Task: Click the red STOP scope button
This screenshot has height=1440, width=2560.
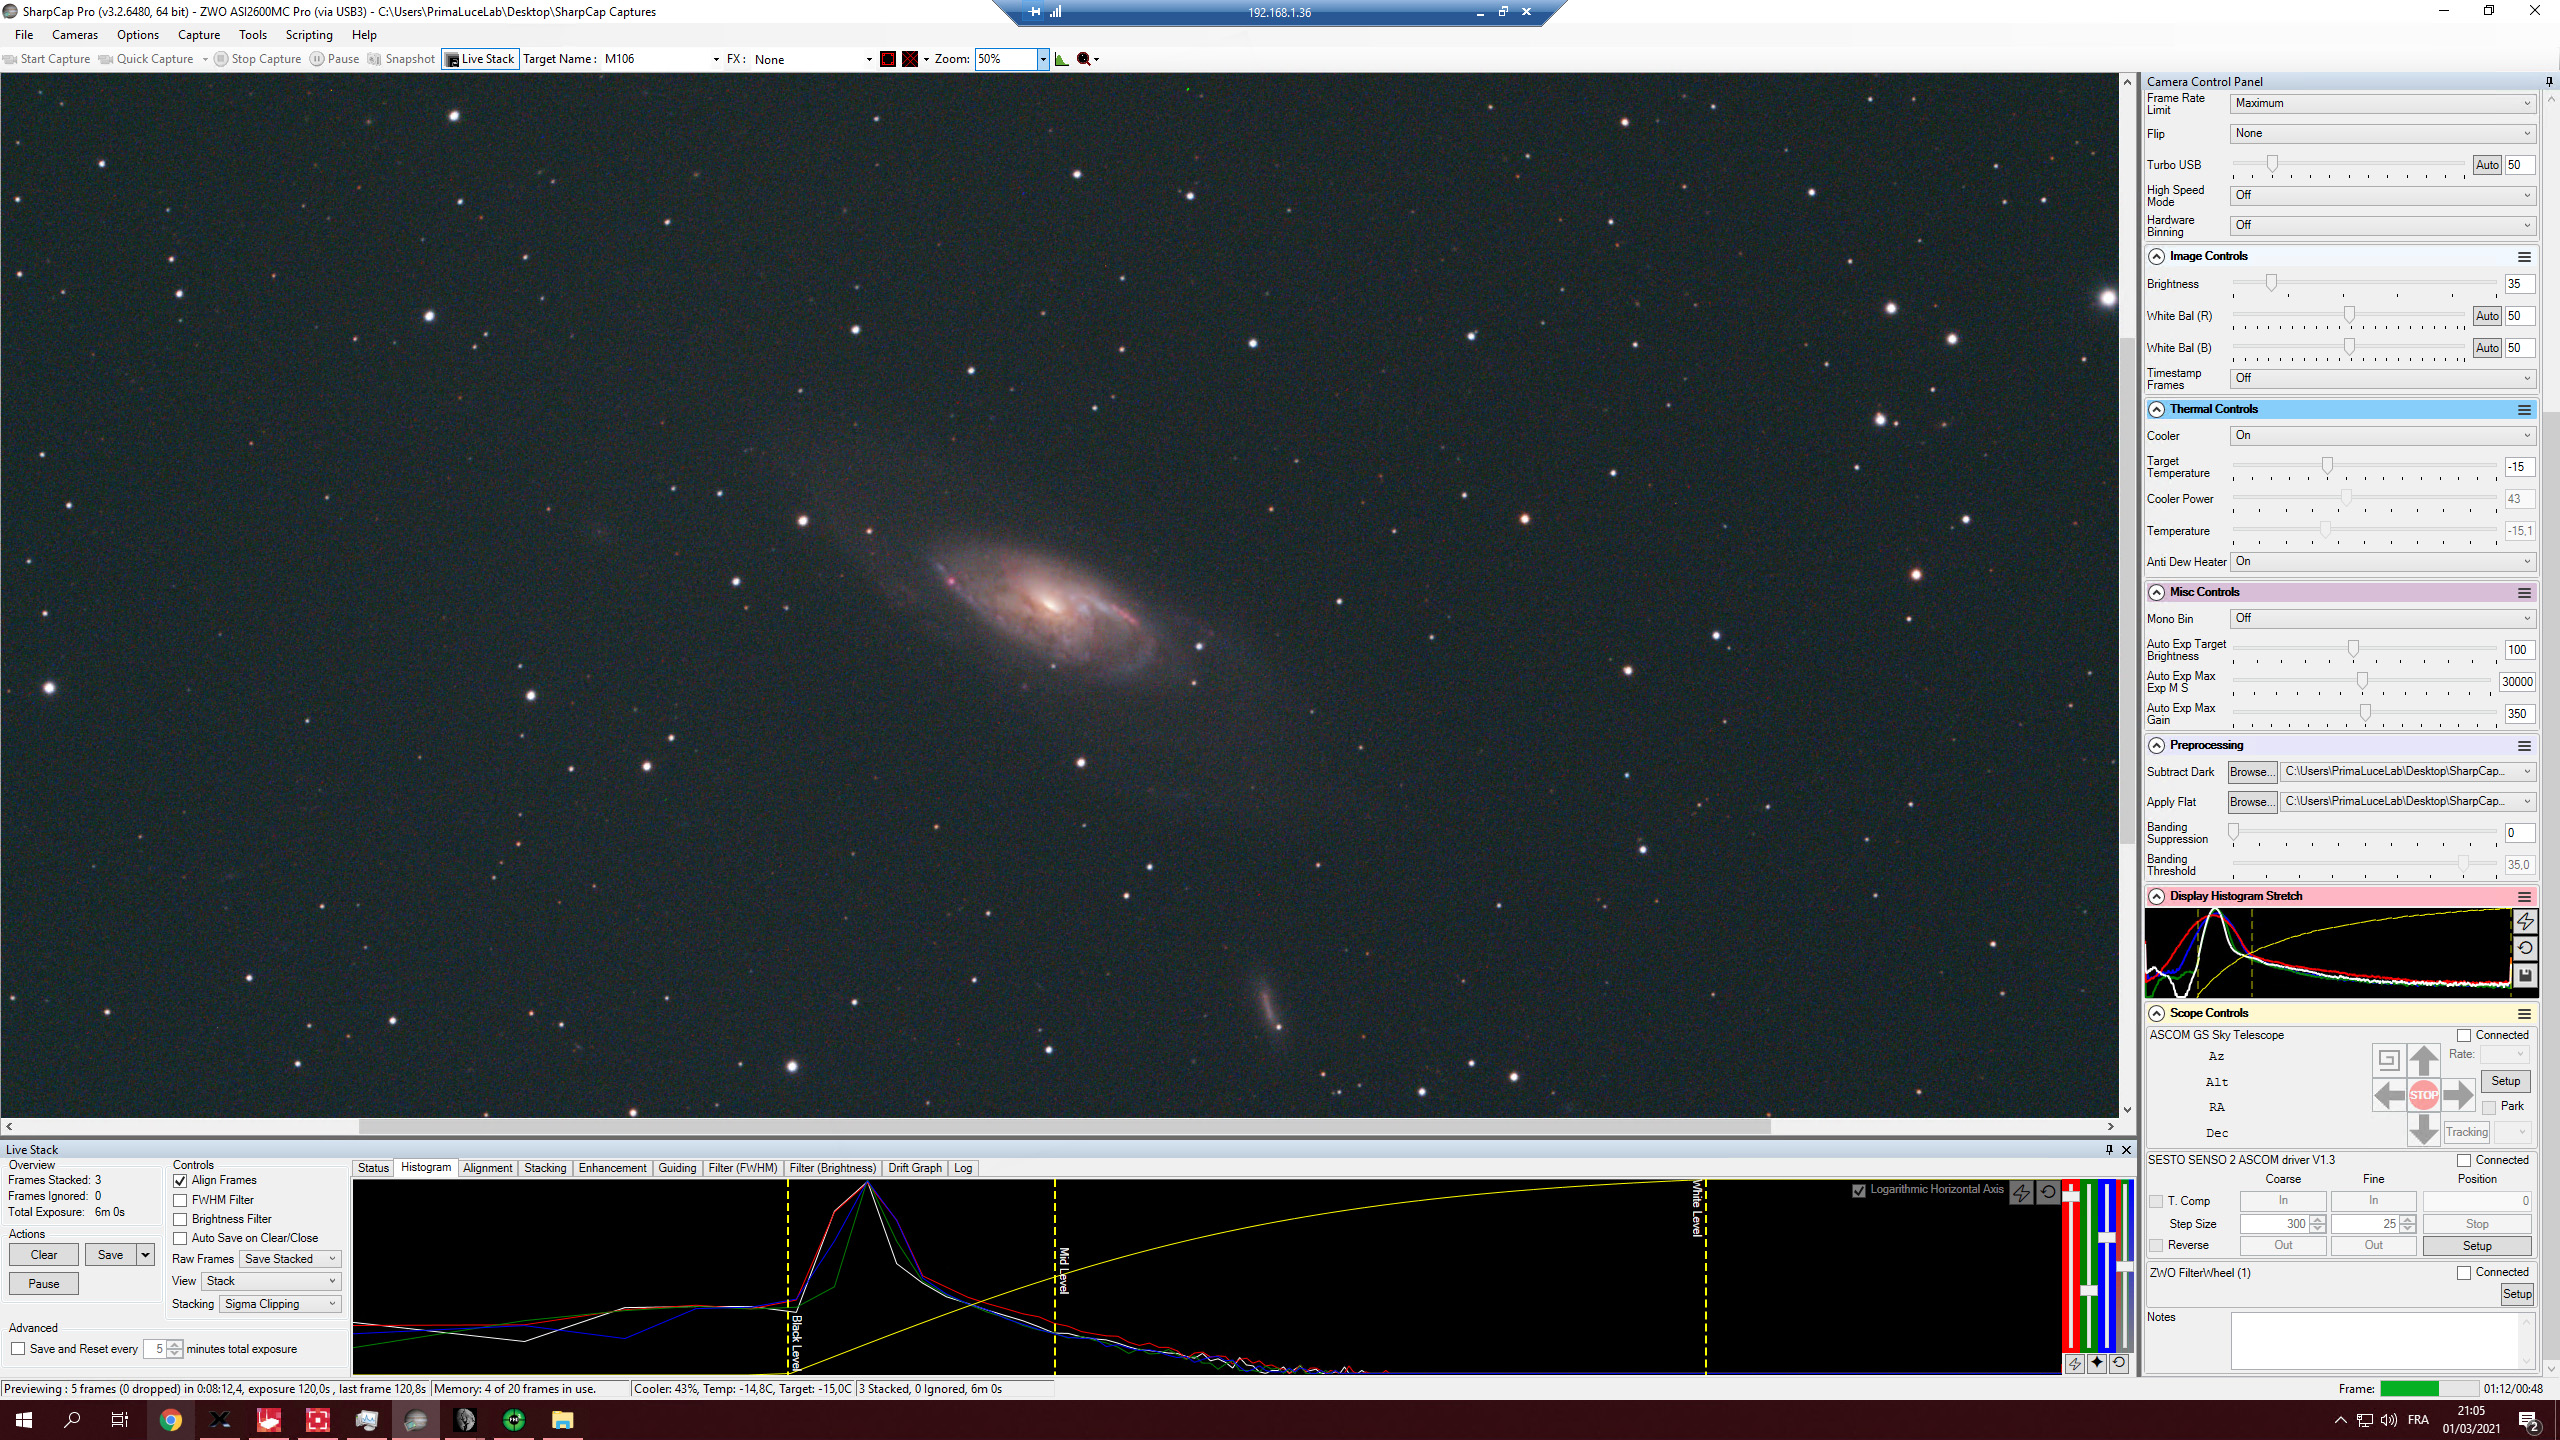Action: tap(2423, 1095)
